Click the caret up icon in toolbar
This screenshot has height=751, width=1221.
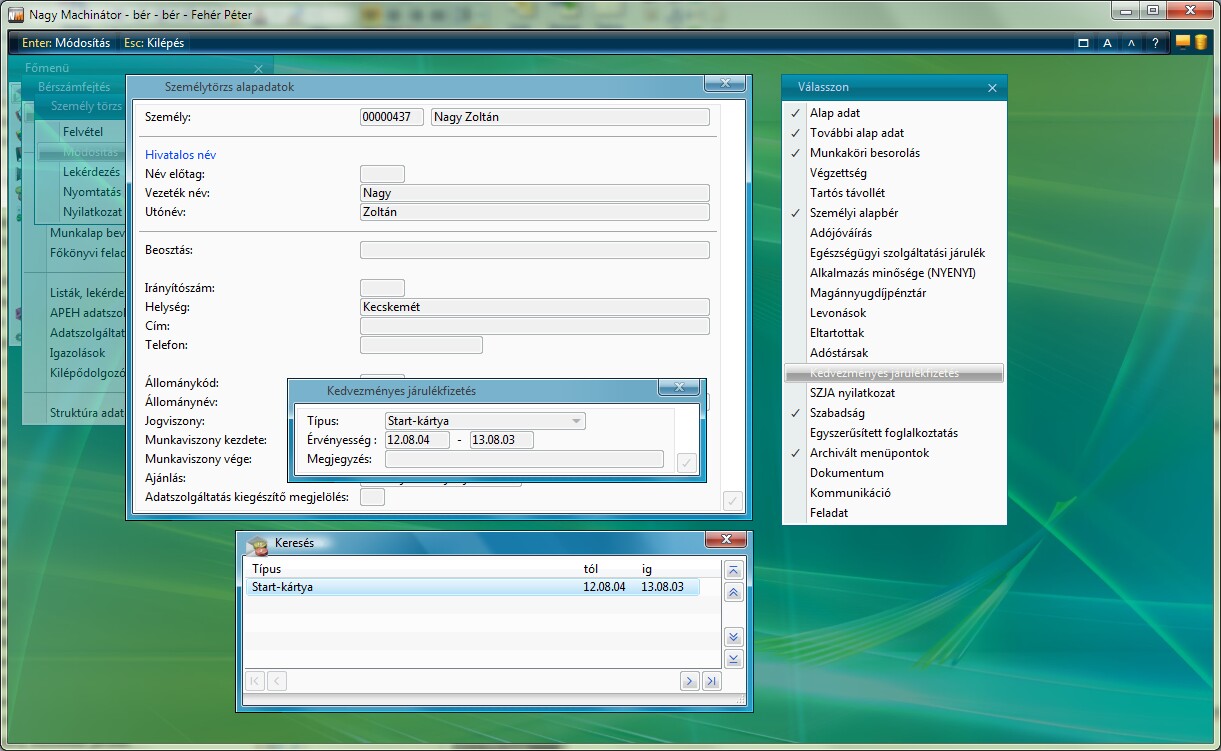pyautogui.click(x=1131, y=43)
